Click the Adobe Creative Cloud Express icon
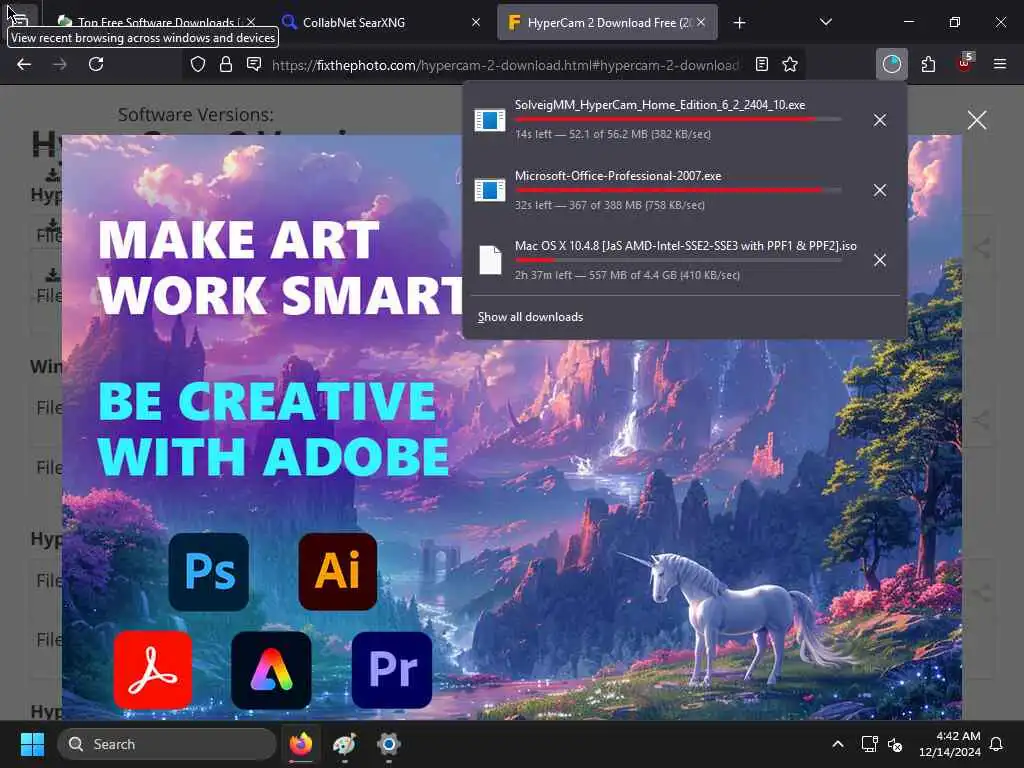 tap(271, 670)
